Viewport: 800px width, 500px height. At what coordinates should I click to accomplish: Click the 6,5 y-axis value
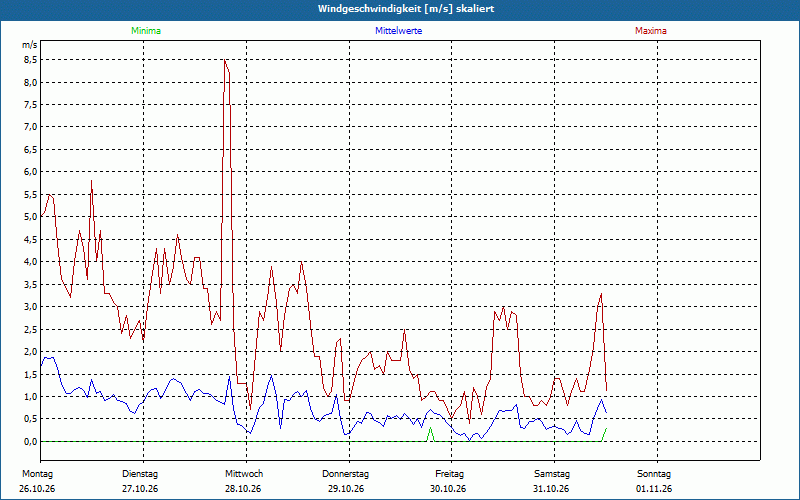tap(31, 149)
